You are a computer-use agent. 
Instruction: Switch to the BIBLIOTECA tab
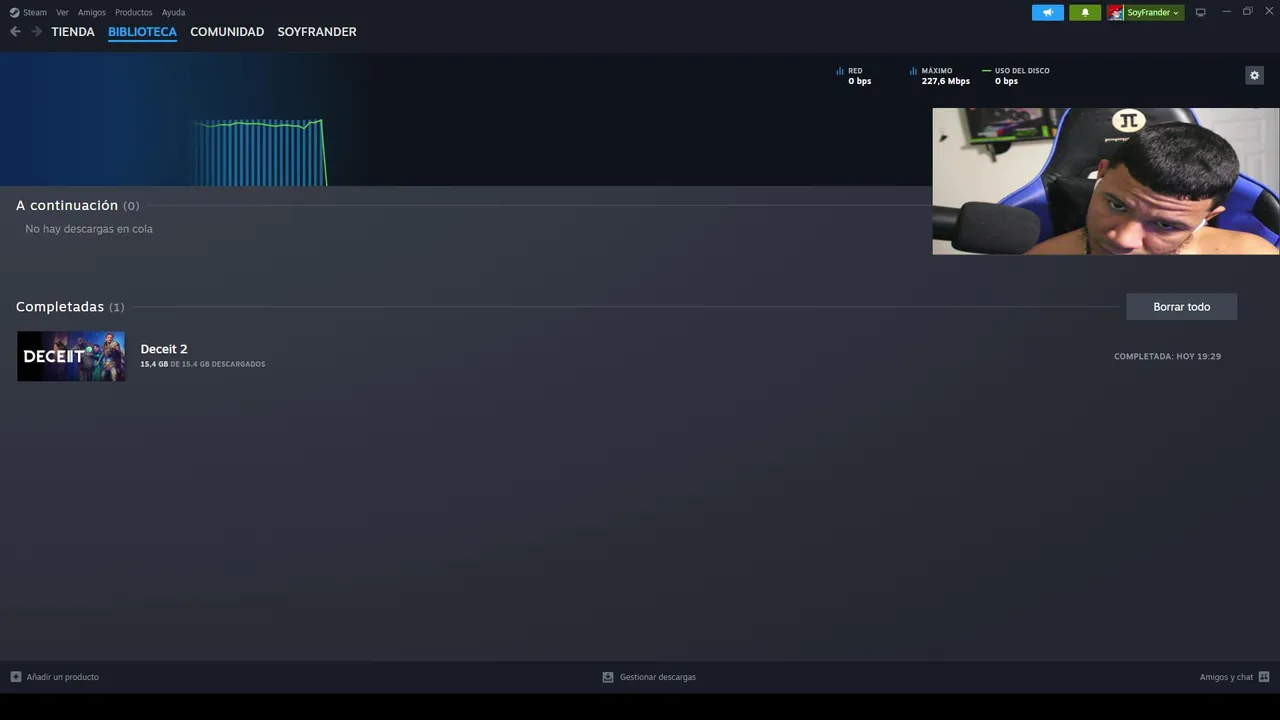(142, 32)
